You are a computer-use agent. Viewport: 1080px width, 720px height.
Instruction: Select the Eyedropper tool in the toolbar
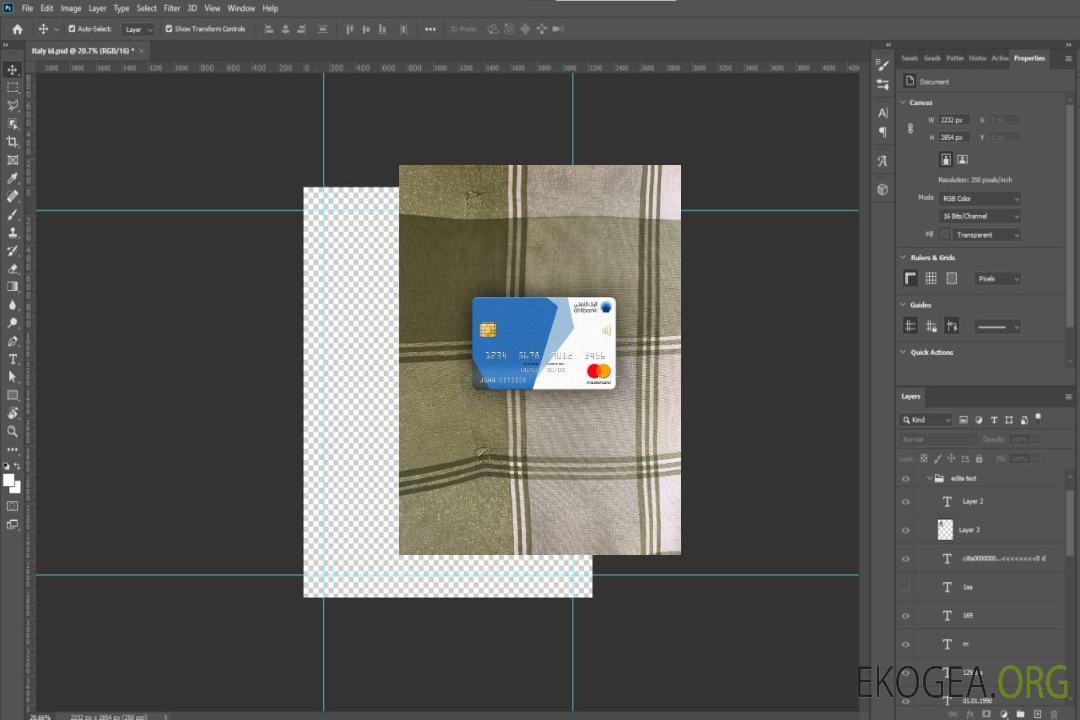[13, 178]
